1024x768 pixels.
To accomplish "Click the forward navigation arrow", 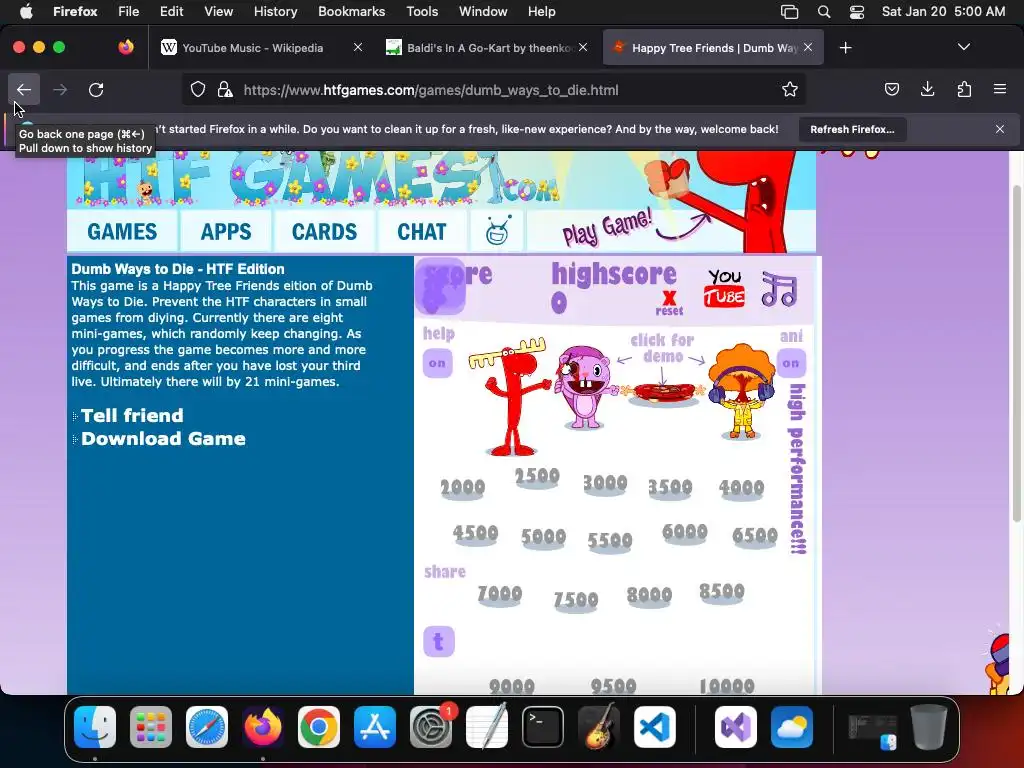I will tap(60, 89).
